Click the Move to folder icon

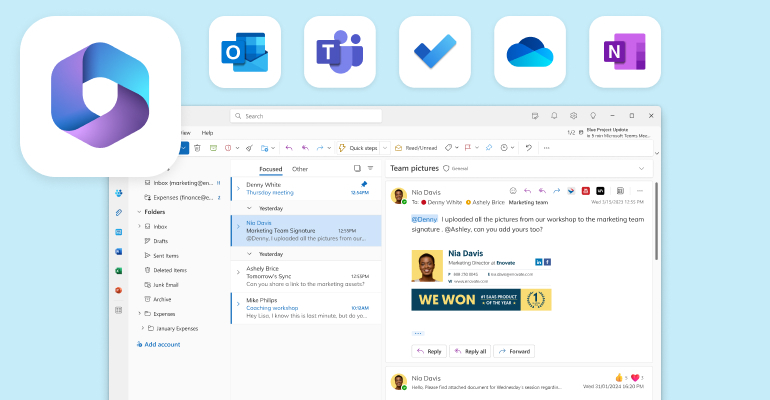pos(265,148)
